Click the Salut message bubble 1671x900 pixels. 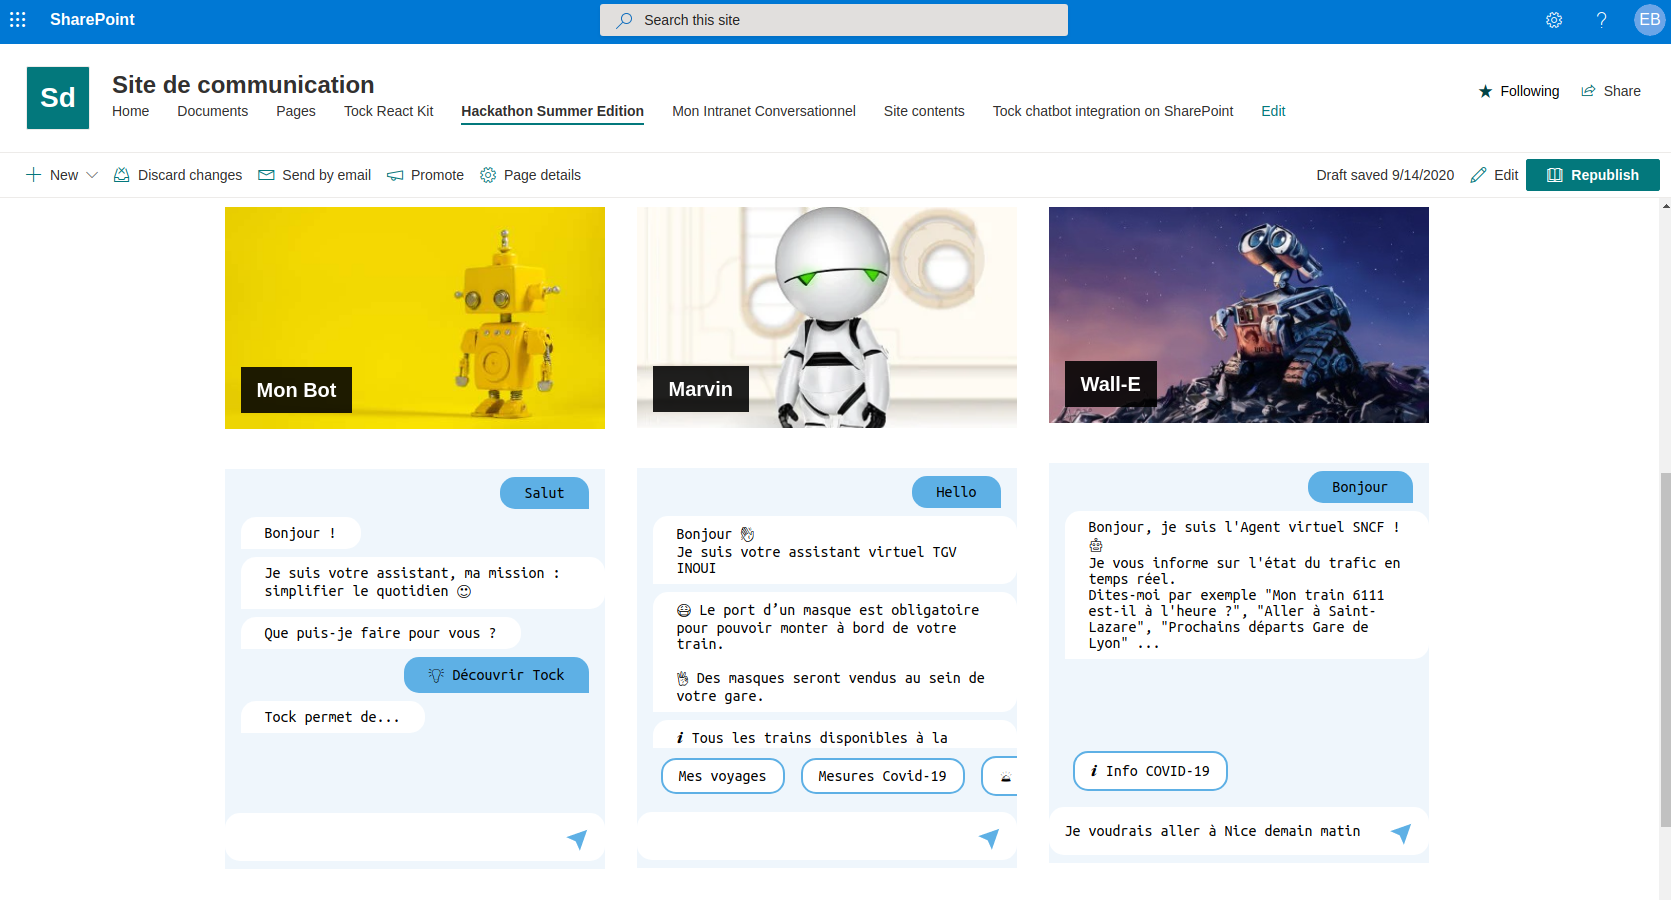point(544,493)
